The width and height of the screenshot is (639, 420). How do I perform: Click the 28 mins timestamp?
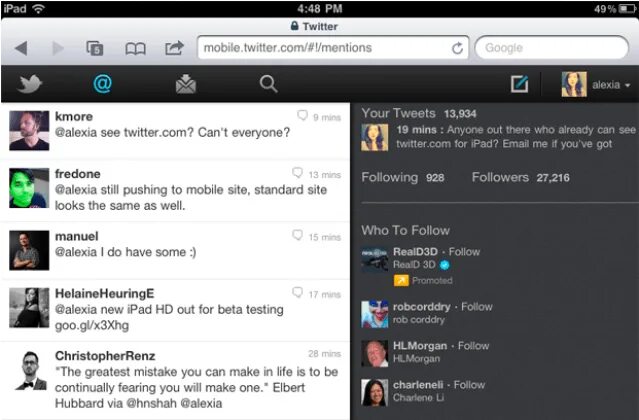(324, 354)
